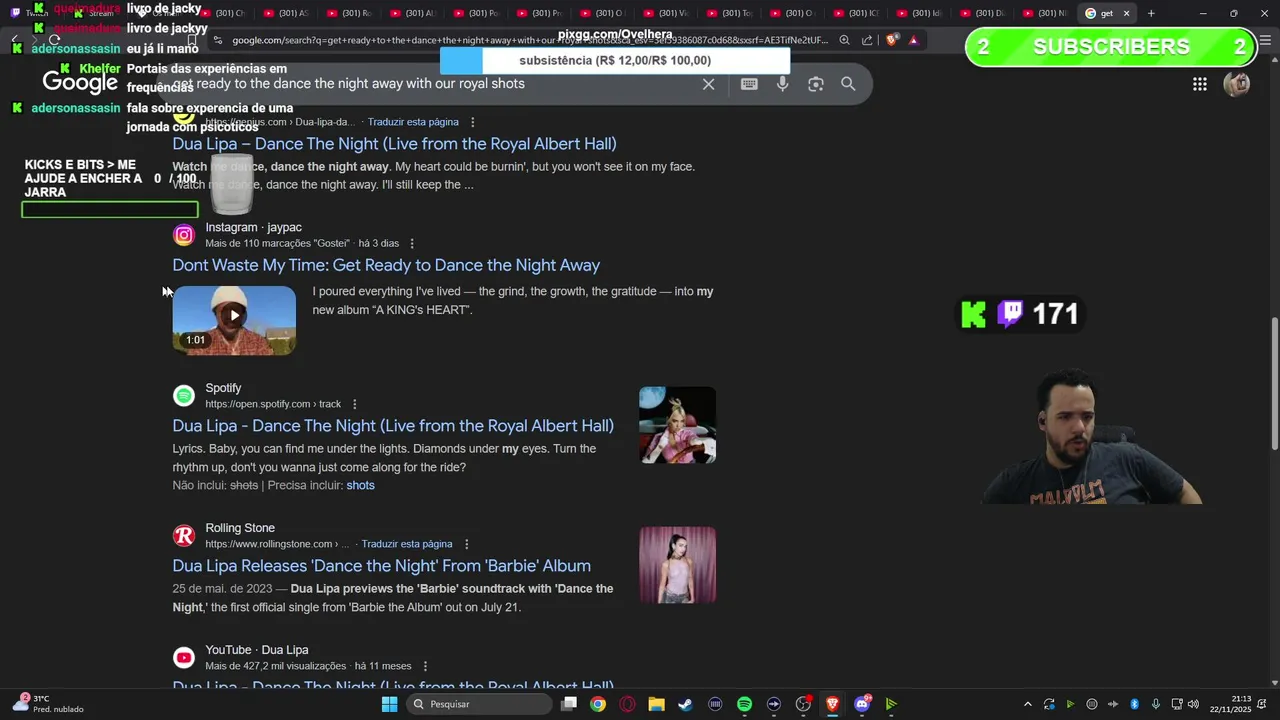Open Task View on the taskbar
This screenshot has height=720, width=1280.
click(569, 704)
